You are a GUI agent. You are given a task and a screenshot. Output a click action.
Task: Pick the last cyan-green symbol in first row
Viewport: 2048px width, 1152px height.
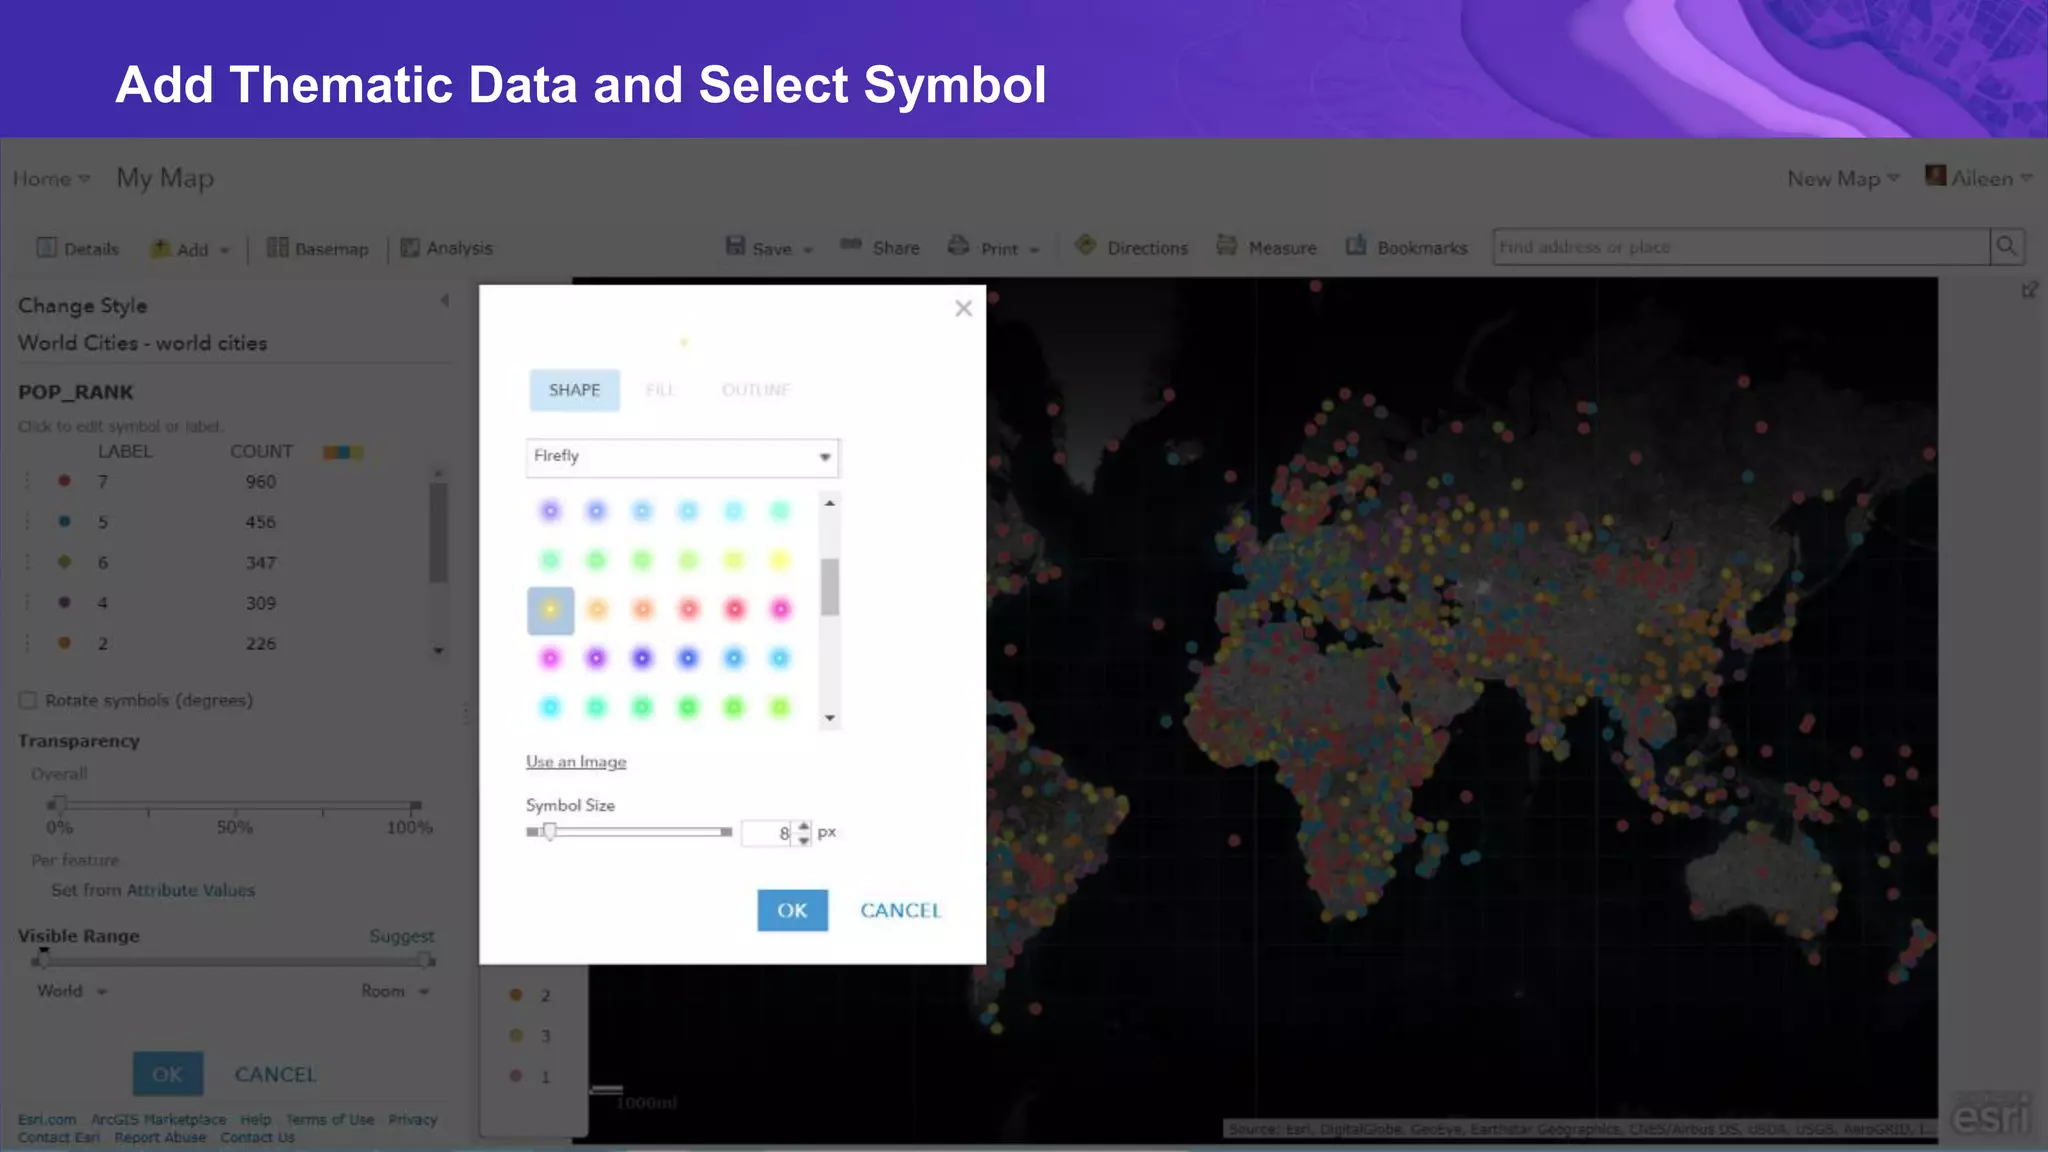coord(780,511)
